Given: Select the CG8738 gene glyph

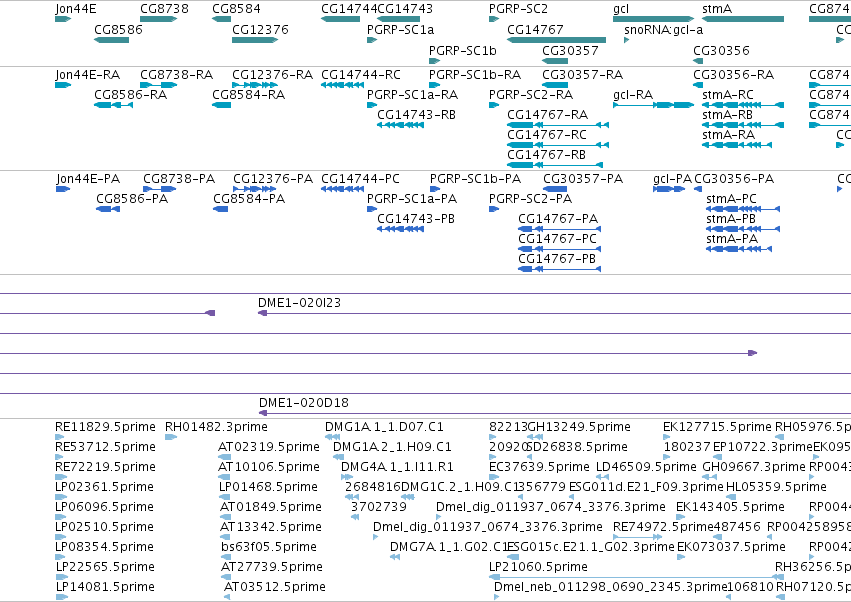Looking at the screenshot, I should pyautogui.click(x=158, y=19).
